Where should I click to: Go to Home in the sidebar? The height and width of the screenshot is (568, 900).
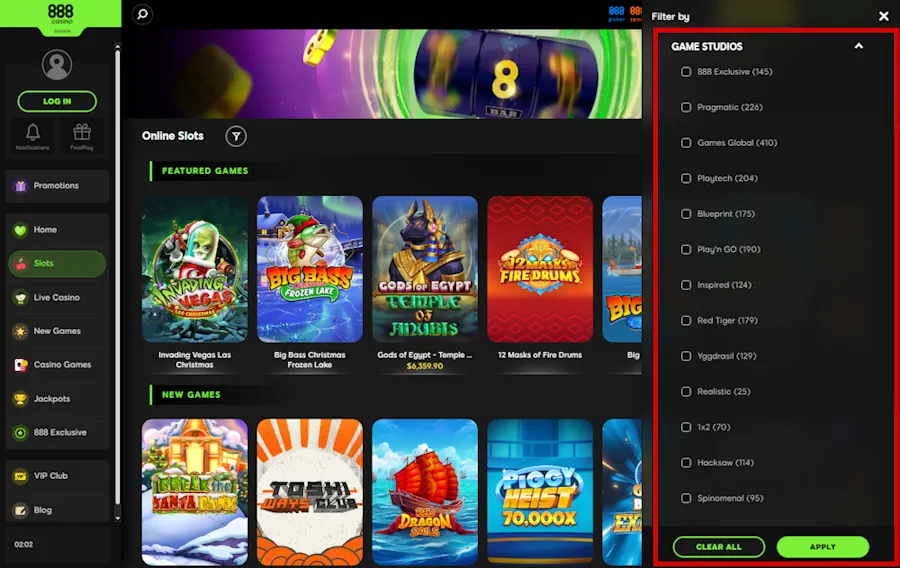point(57,230)
